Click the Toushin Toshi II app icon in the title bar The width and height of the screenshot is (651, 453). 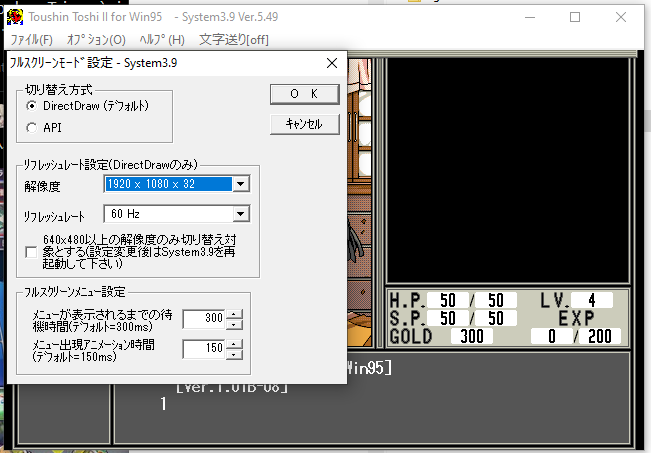pyautogui.click(x=15, y=17)
